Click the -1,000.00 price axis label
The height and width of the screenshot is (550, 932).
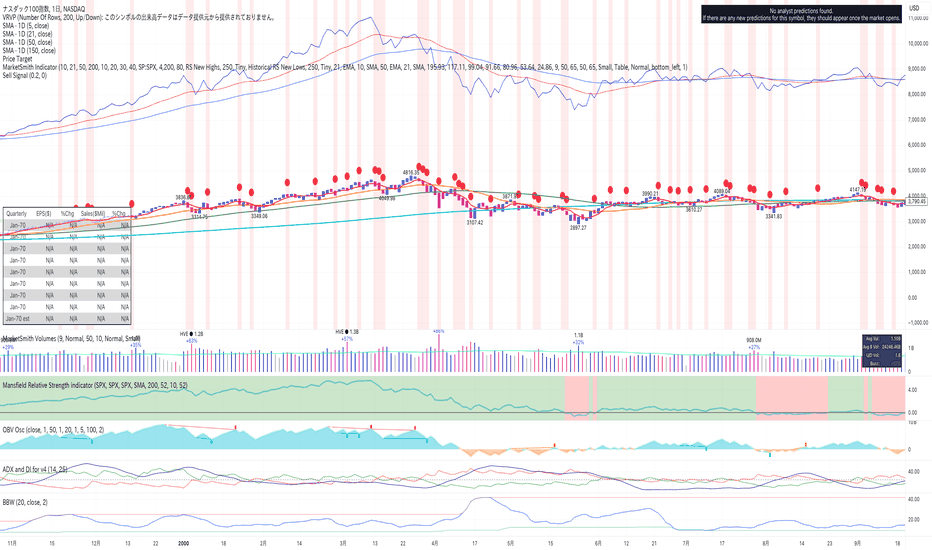[918, 322]
